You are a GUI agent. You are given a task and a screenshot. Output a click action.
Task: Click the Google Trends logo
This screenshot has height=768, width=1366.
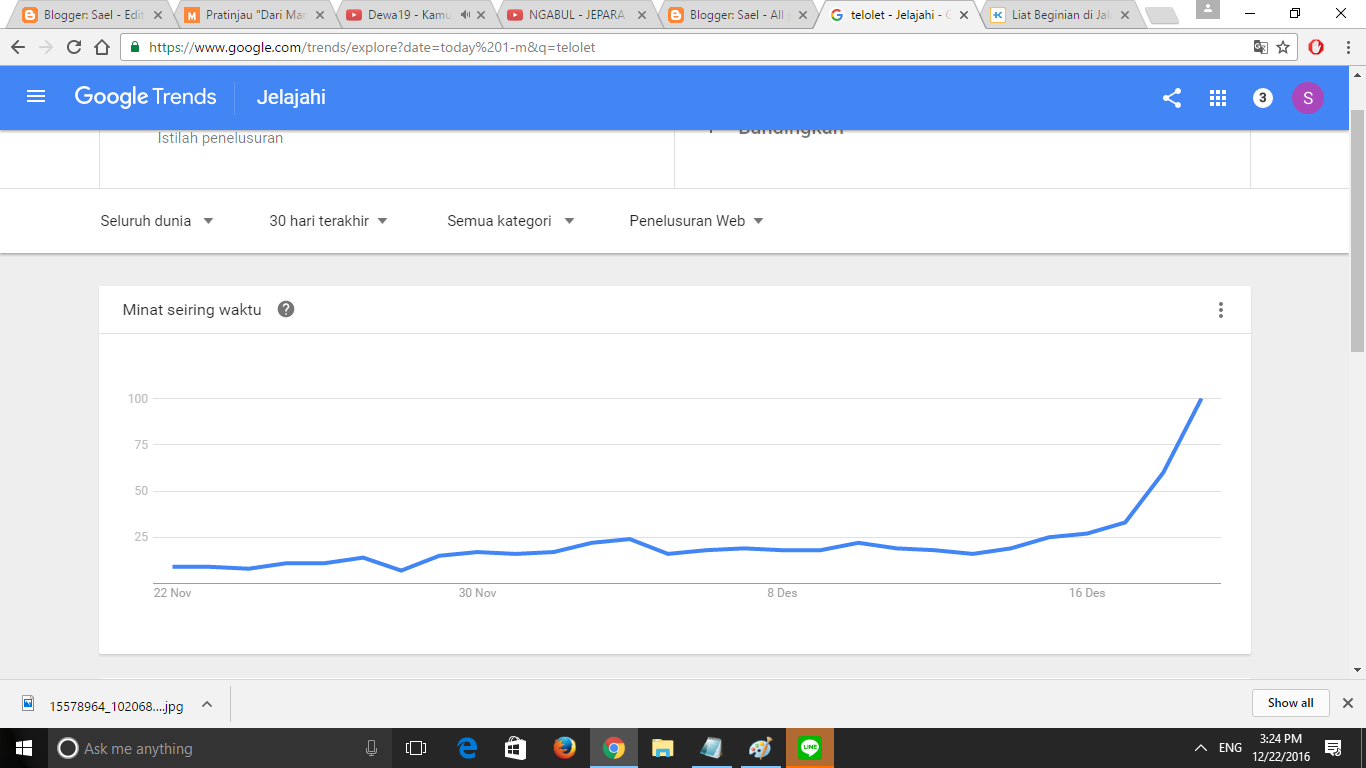pos(146,97)
